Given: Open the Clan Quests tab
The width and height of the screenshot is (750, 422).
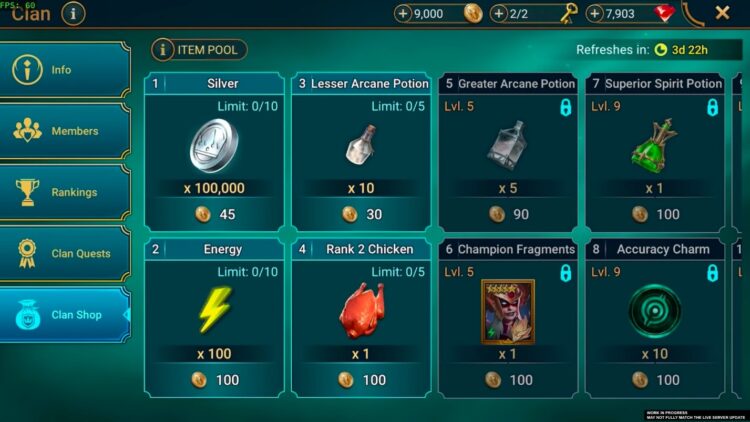Looking at the screenshot, I should click(x=65, y=253).
